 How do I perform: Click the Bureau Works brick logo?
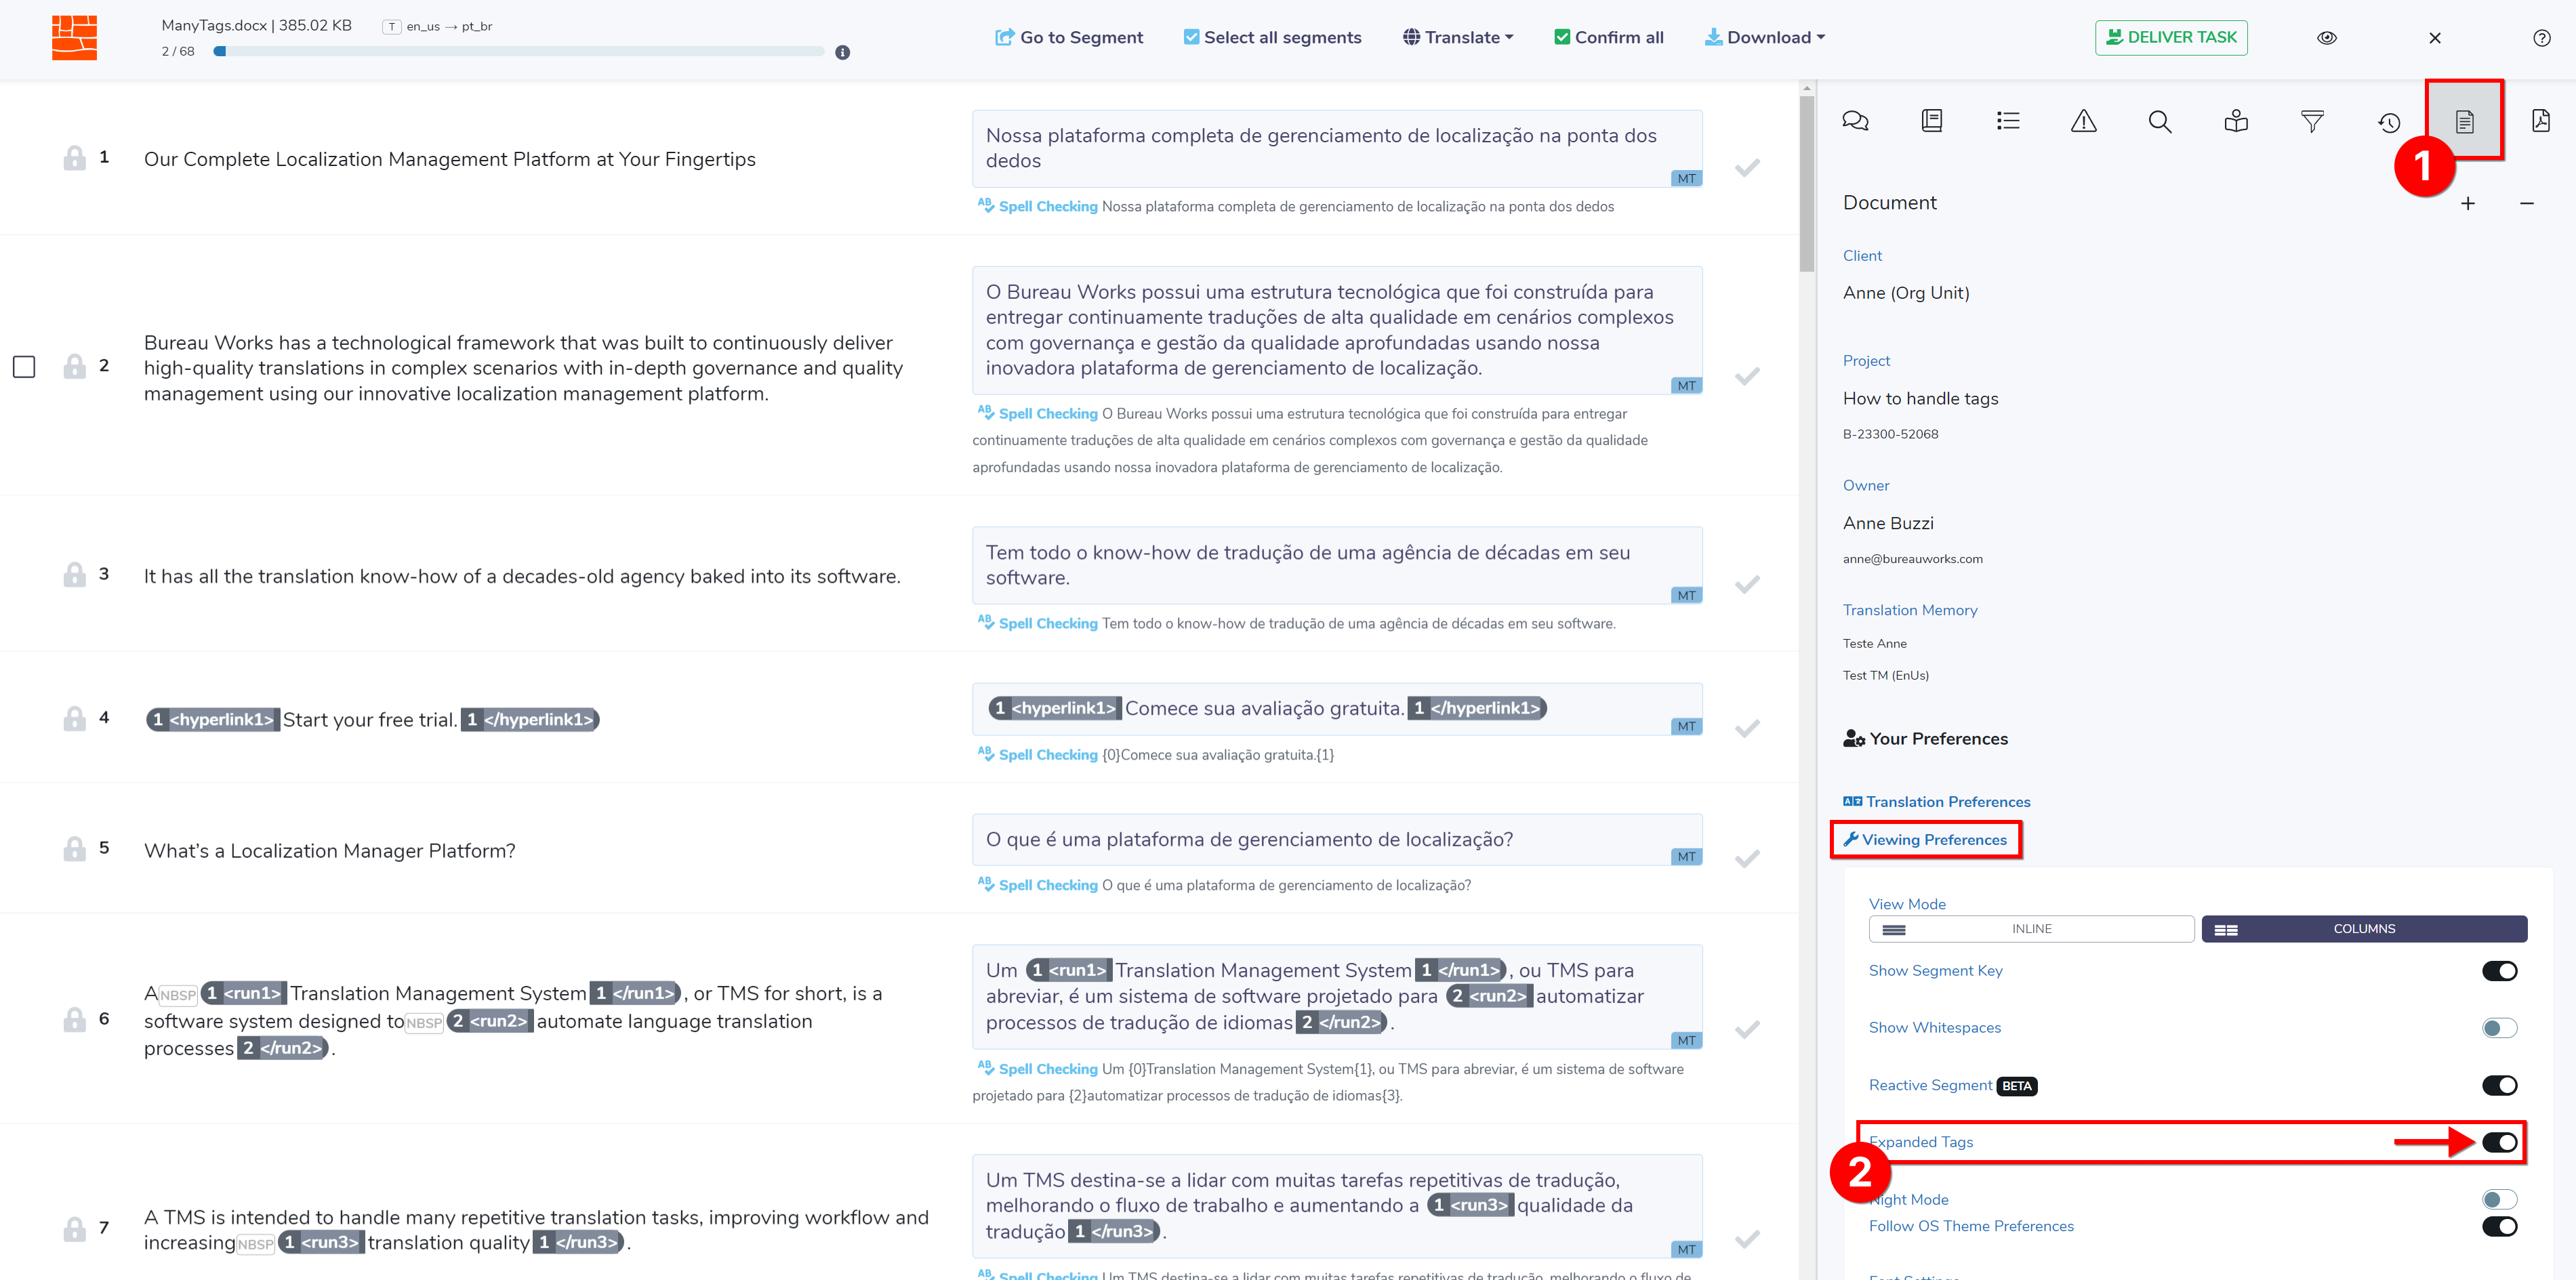point(74,38)
